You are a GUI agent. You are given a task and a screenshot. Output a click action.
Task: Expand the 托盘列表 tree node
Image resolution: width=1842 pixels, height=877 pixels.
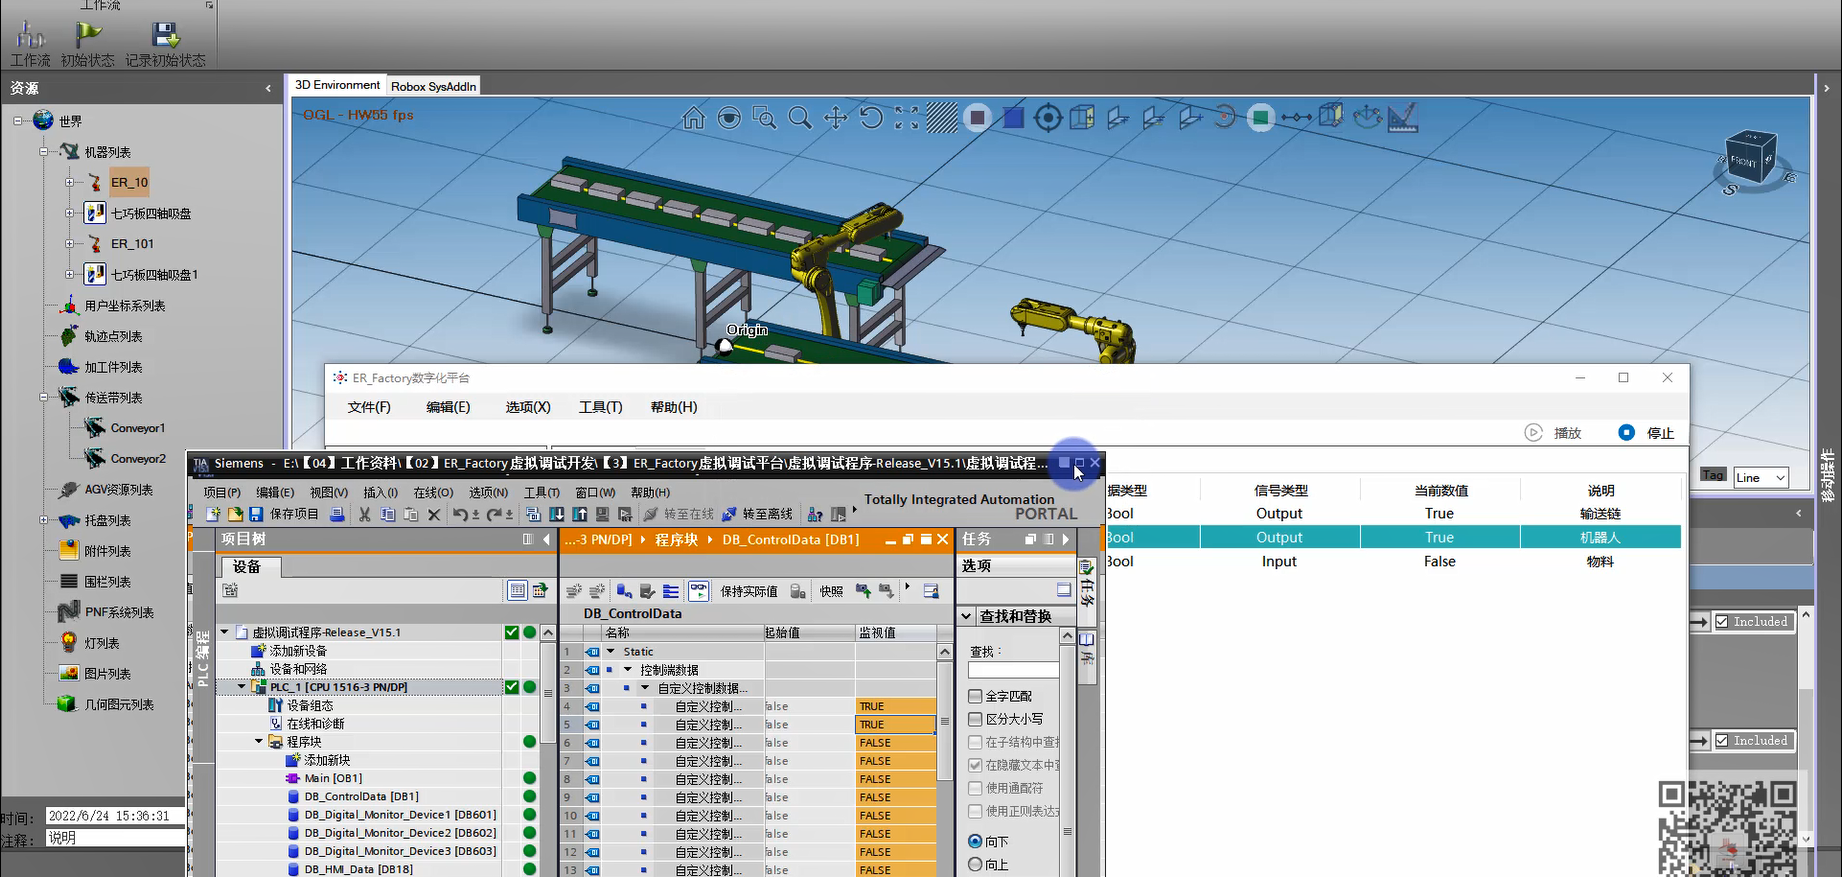[x=43, y=520]
